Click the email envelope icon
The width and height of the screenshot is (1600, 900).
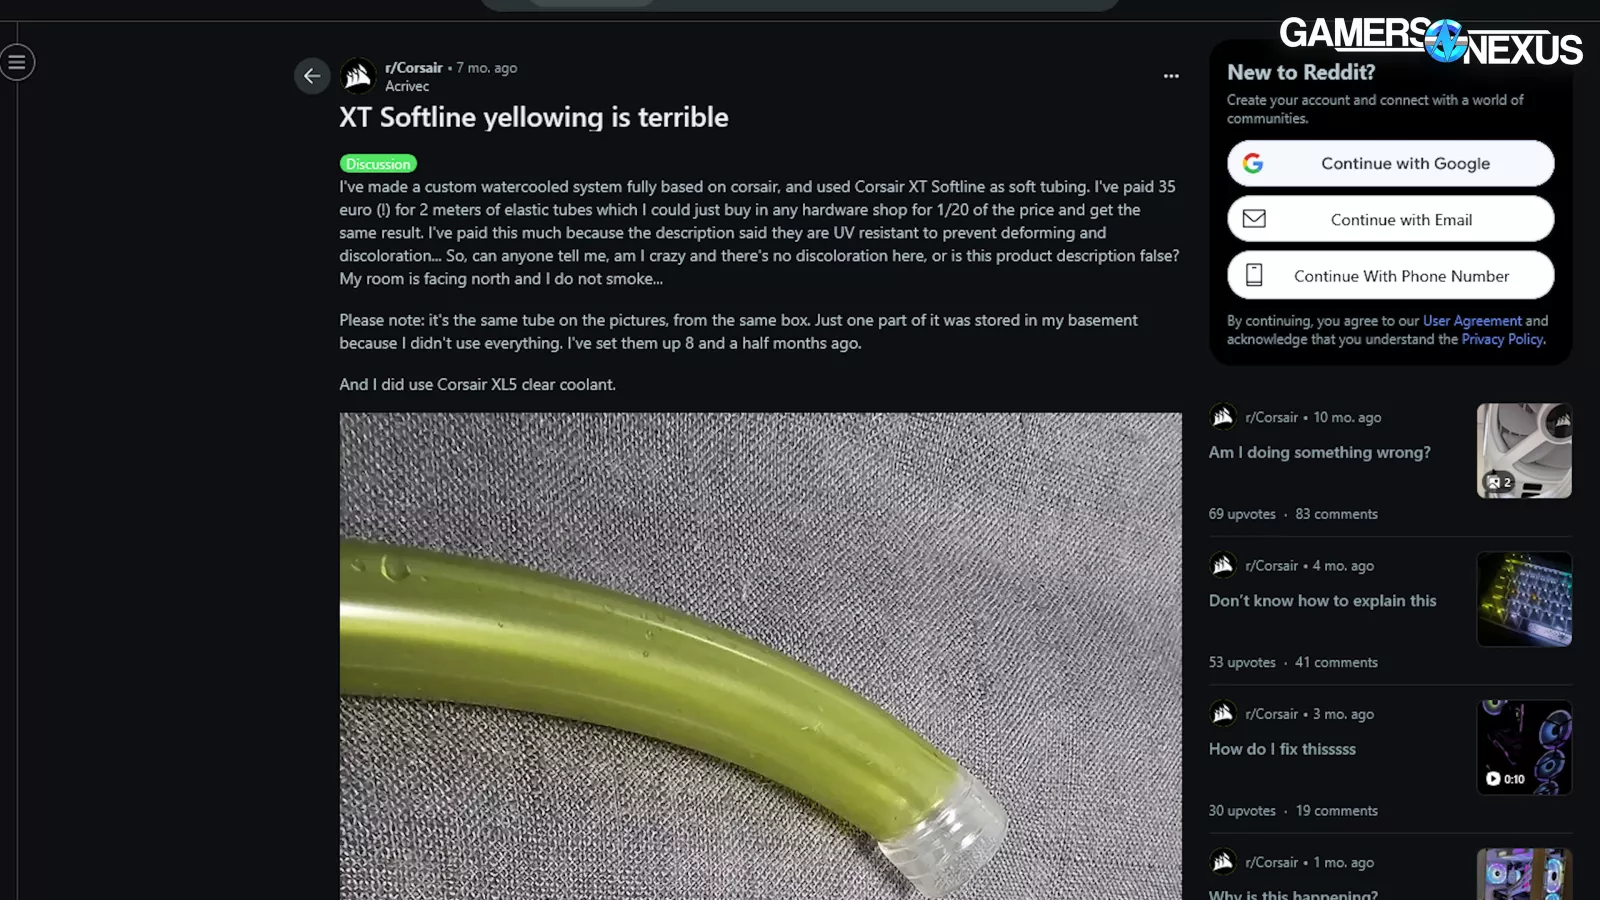coord(1254,219)
